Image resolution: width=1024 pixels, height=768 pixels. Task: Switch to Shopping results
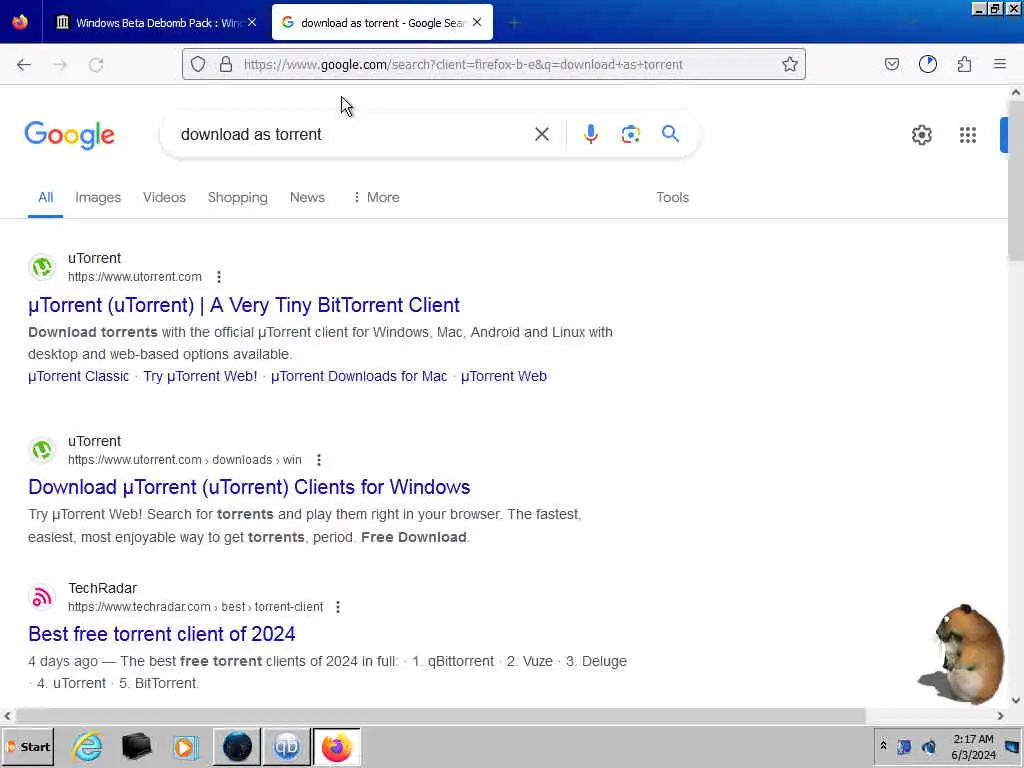(x=238, y=197)
